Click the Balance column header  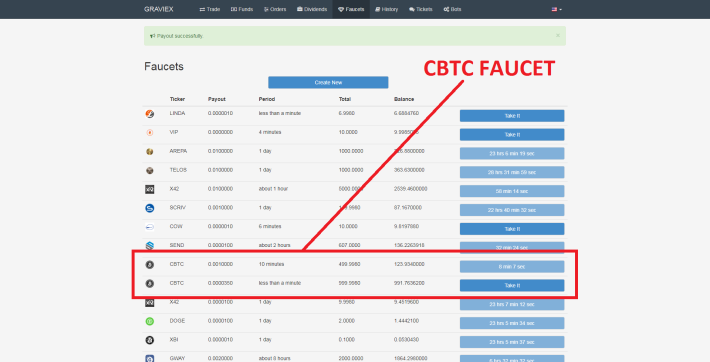(404, 99)
